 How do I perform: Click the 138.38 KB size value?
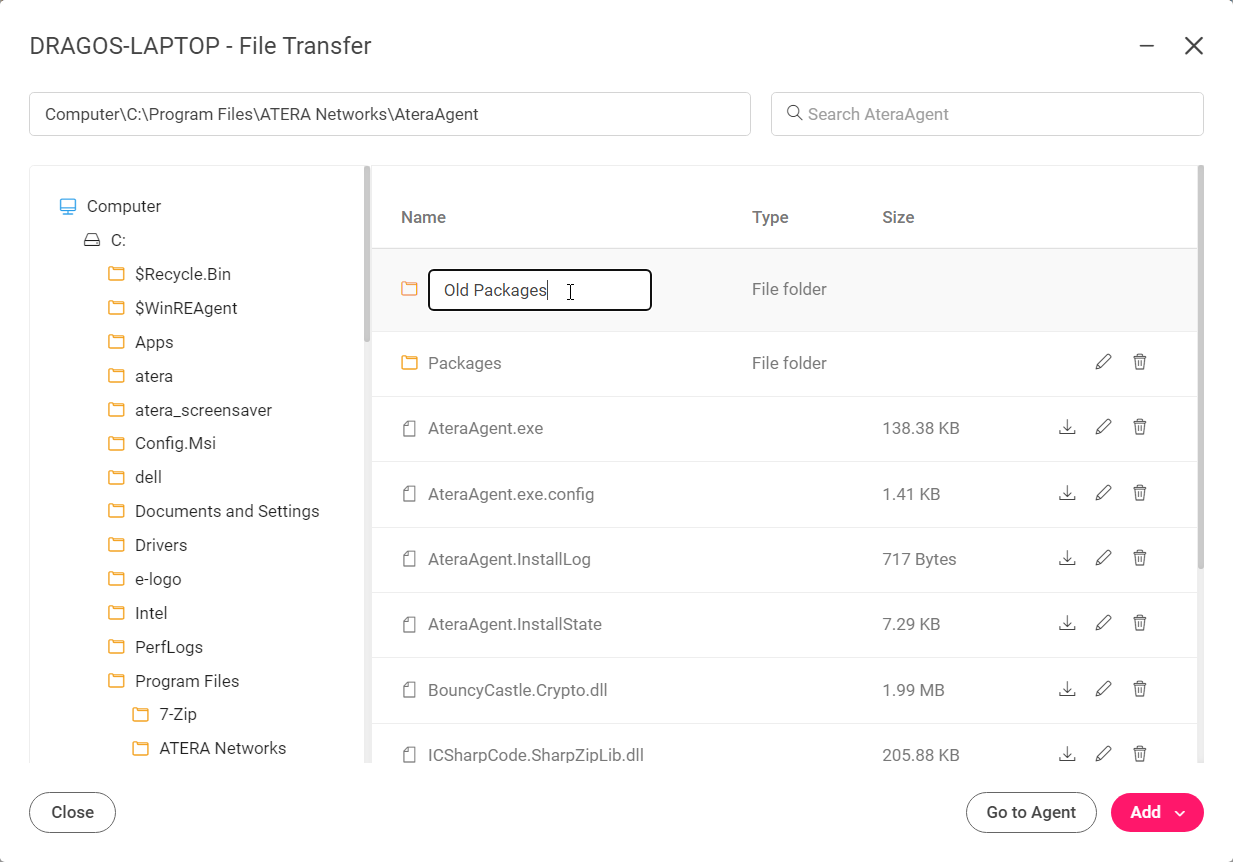921,428
